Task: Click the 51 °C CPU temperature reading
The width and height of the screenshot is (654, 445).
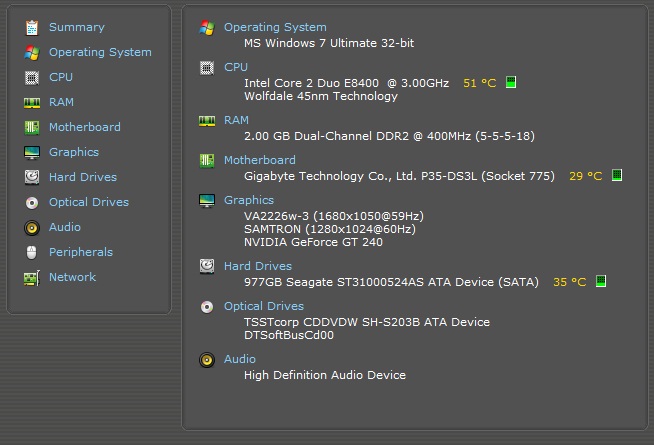Action: [x=479, y=83]
